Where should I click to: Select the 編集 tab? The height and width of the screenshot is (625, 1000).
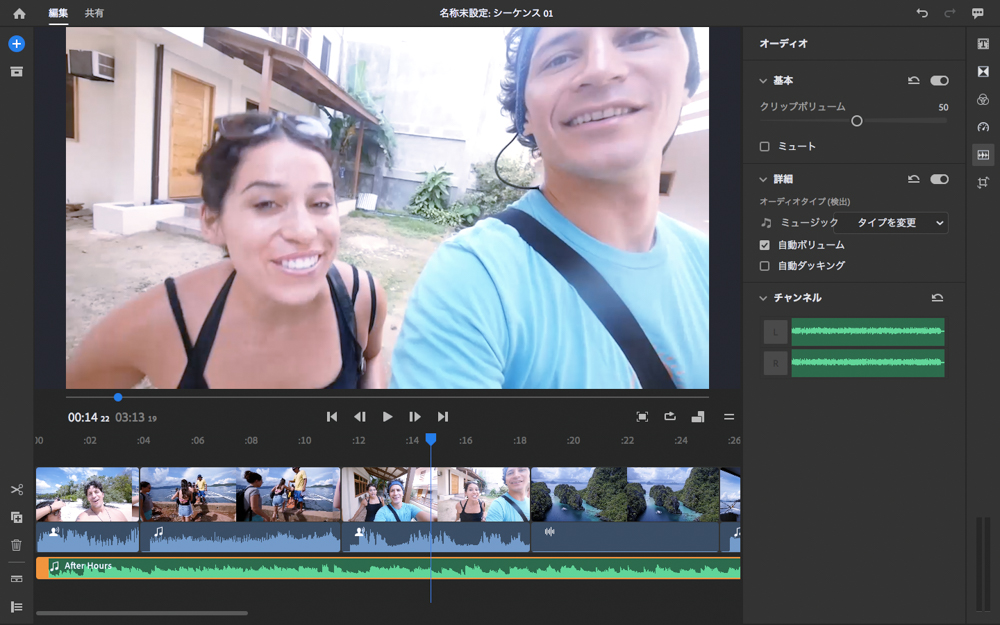[x=59, y=13]
